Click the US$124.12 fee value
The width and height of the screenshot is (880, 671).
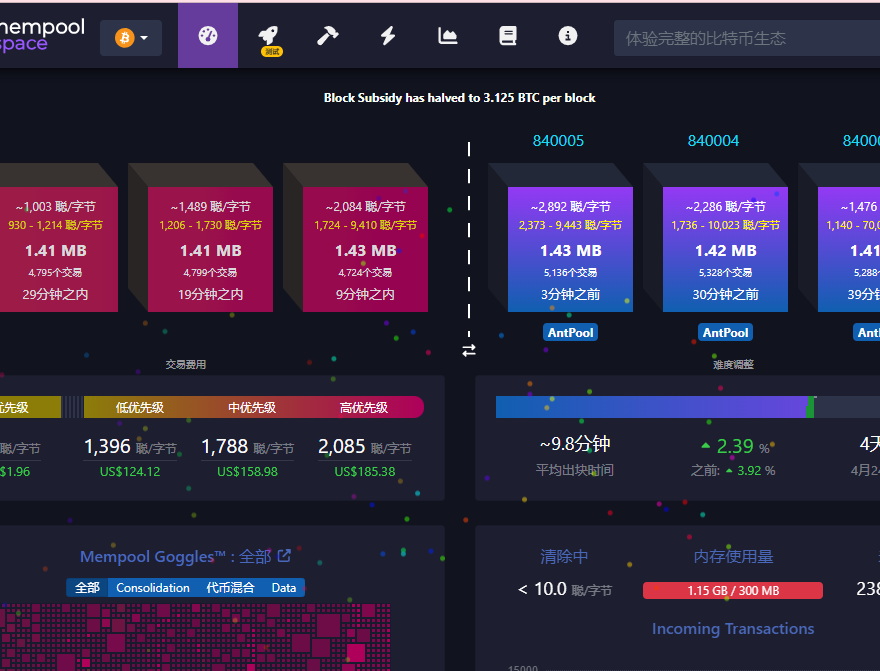130,472
